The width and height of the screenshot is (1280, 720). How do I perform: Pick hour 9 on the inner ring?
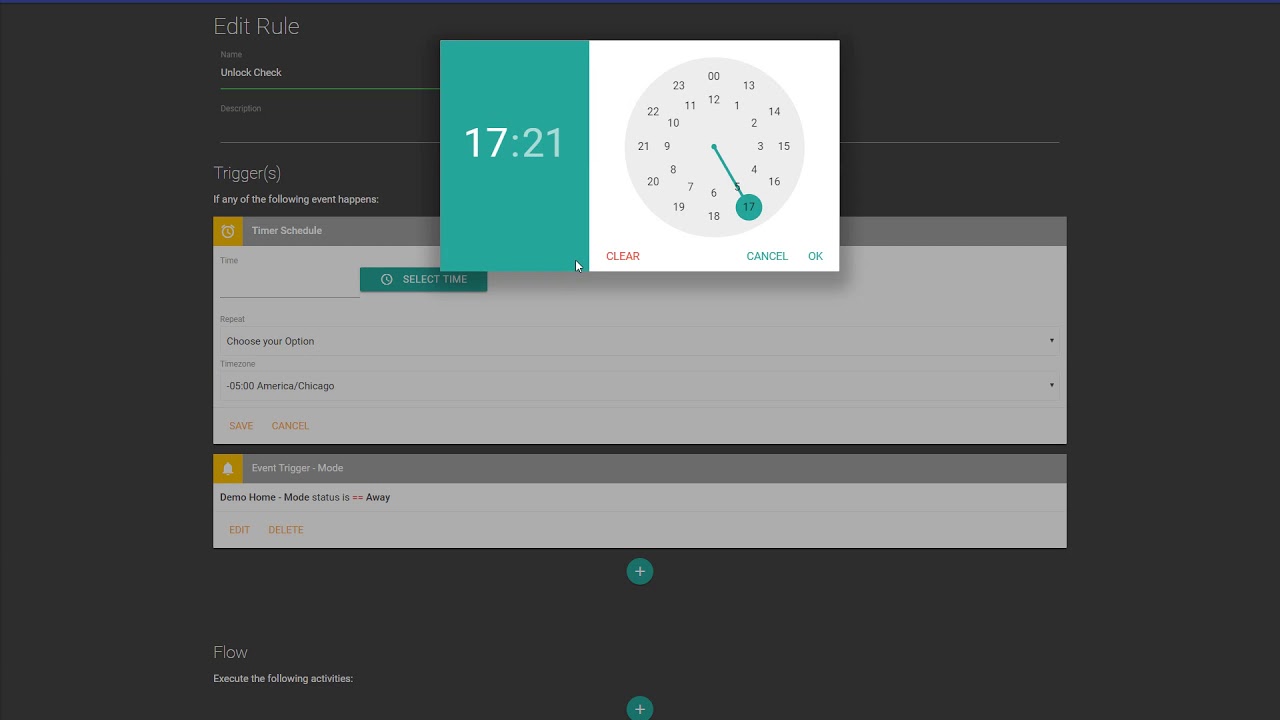click(667, 146)
